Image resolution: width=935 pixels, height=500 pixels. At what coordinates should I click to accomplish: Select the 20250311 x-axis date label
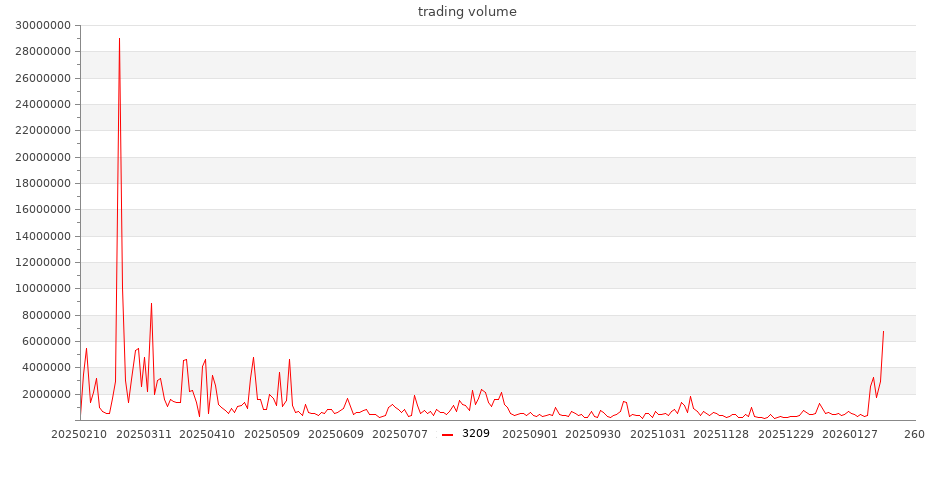[146, 434]
